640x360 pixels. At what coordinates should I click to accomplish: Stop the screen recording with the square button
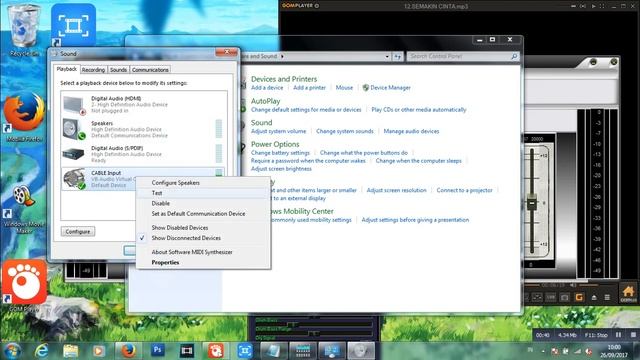point(633,335)
